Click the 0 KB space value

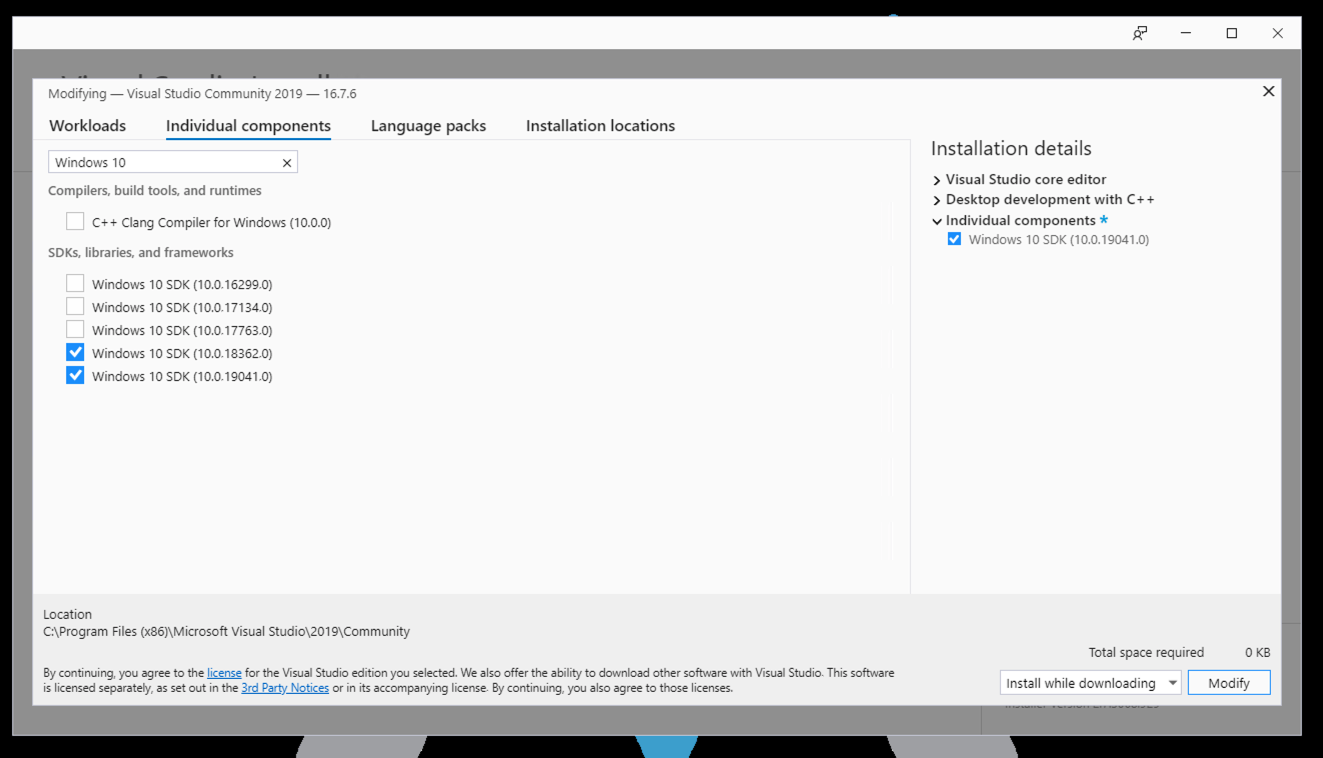[1257, 653]
